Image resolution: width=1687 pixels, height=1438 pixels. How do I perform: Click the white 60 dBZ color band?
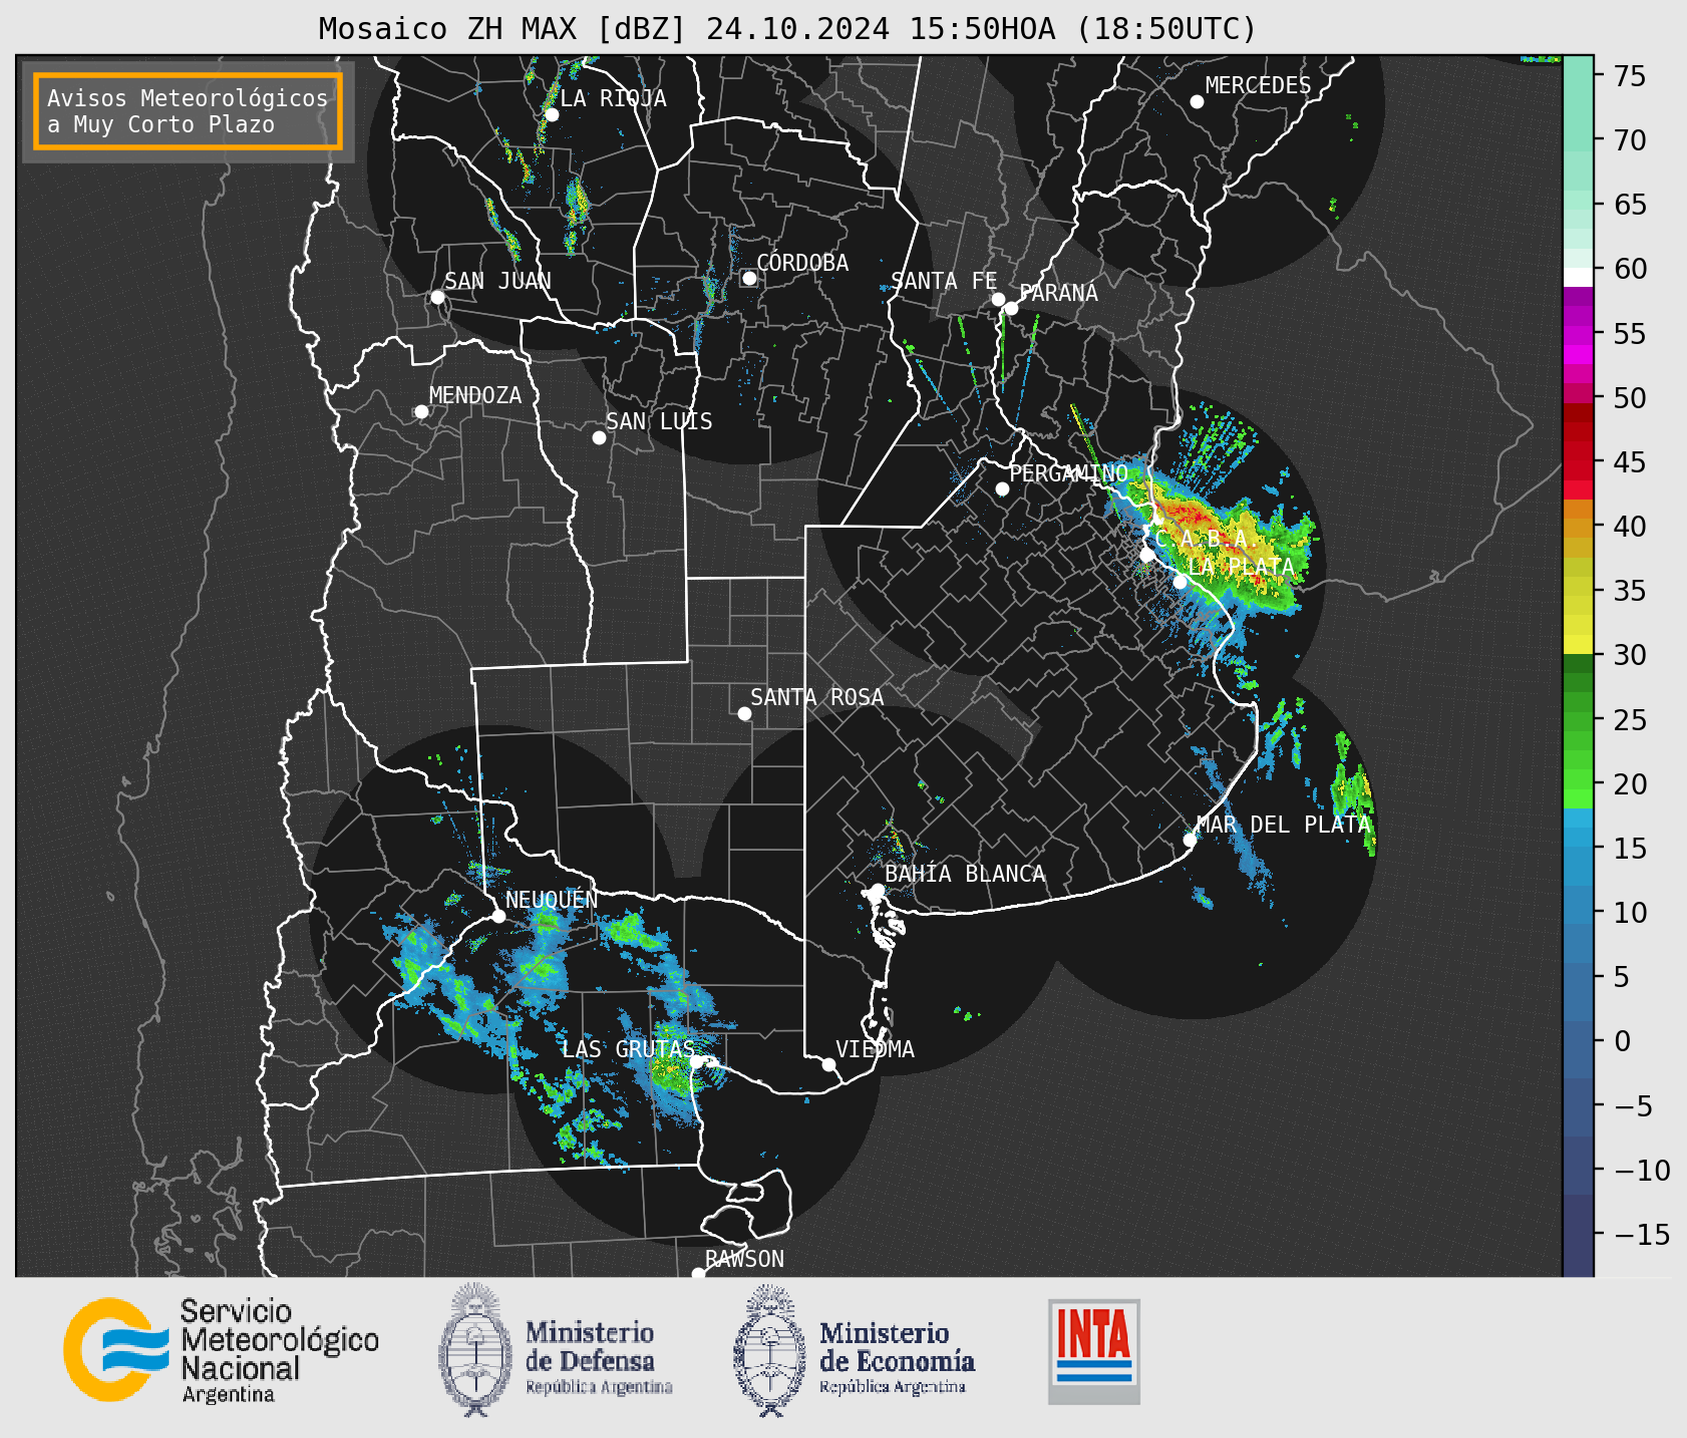(1578, 277)
